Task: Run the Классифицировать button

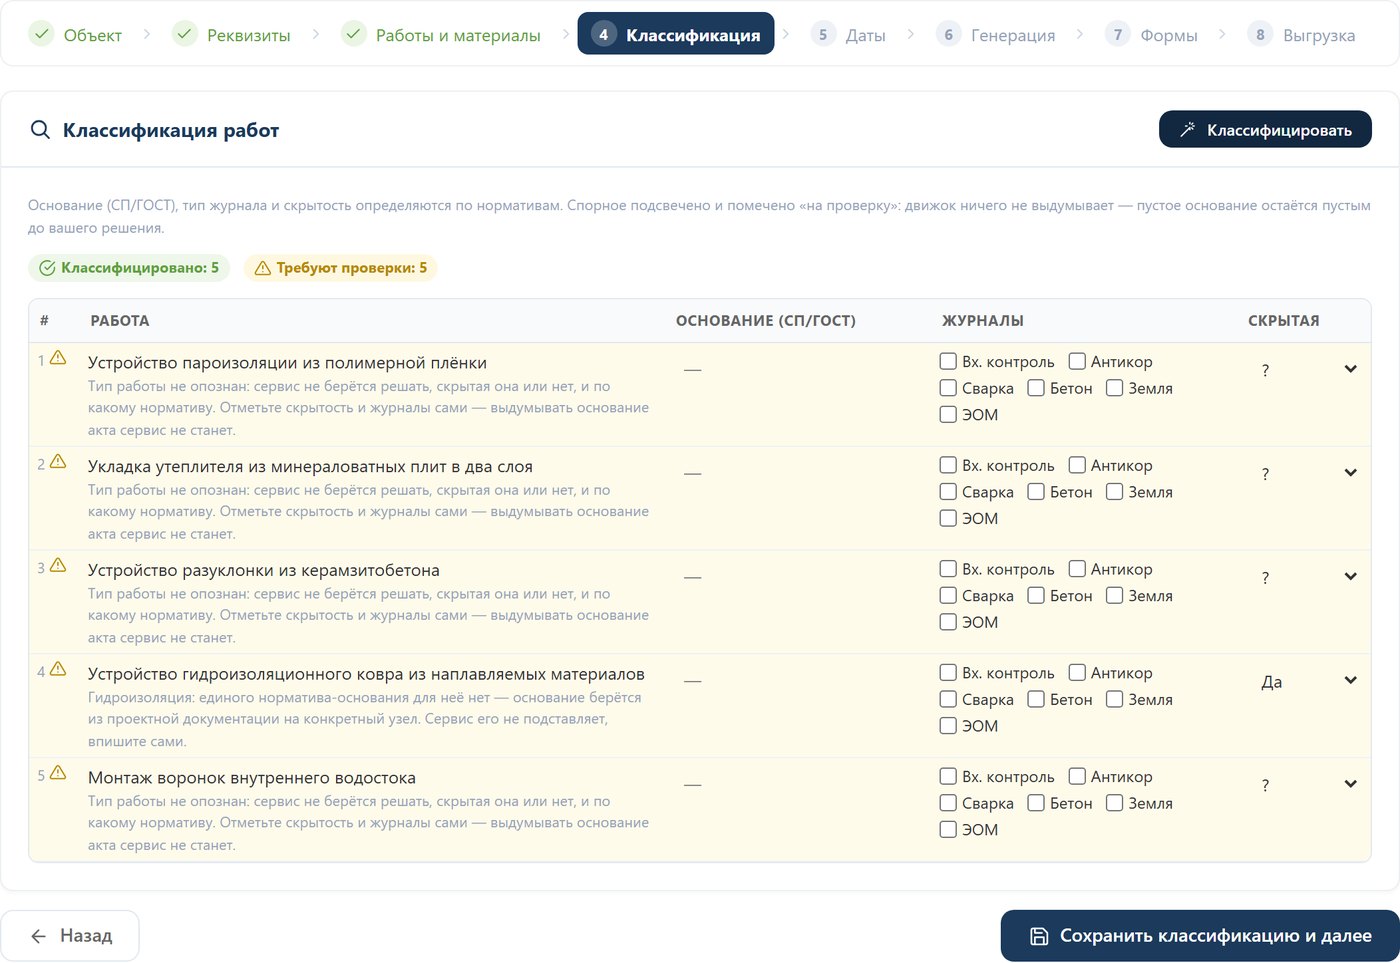Action: point(1265,130)
